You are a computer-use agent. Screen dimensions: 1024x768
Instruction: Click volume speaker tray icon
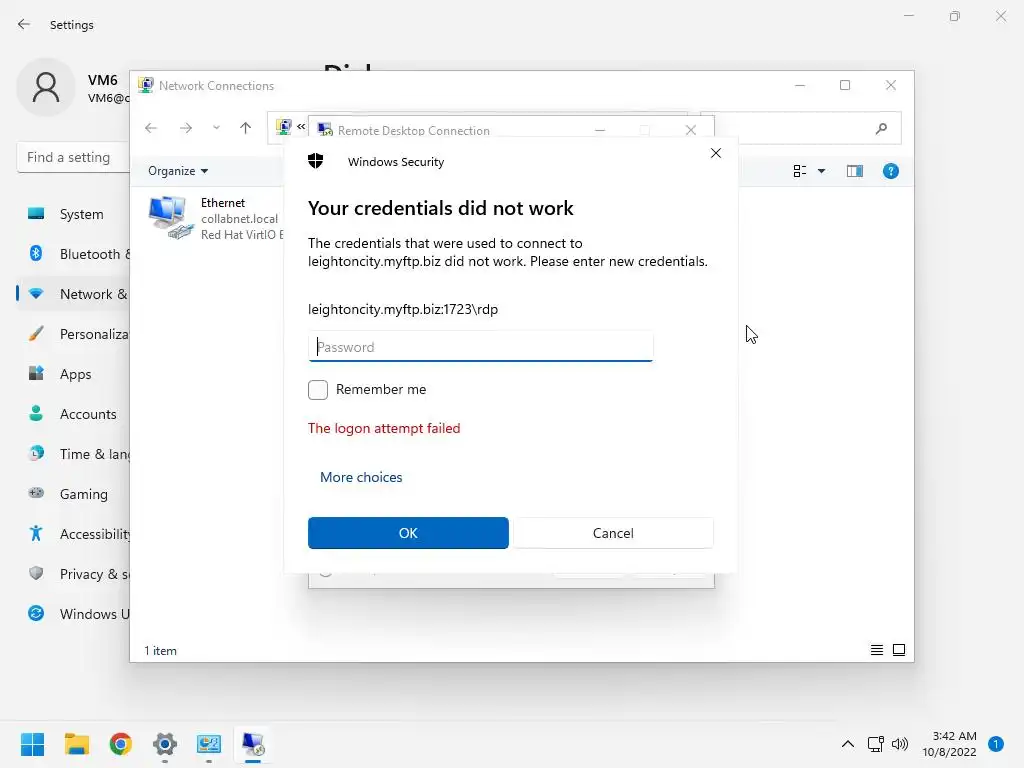click(900, 744)
